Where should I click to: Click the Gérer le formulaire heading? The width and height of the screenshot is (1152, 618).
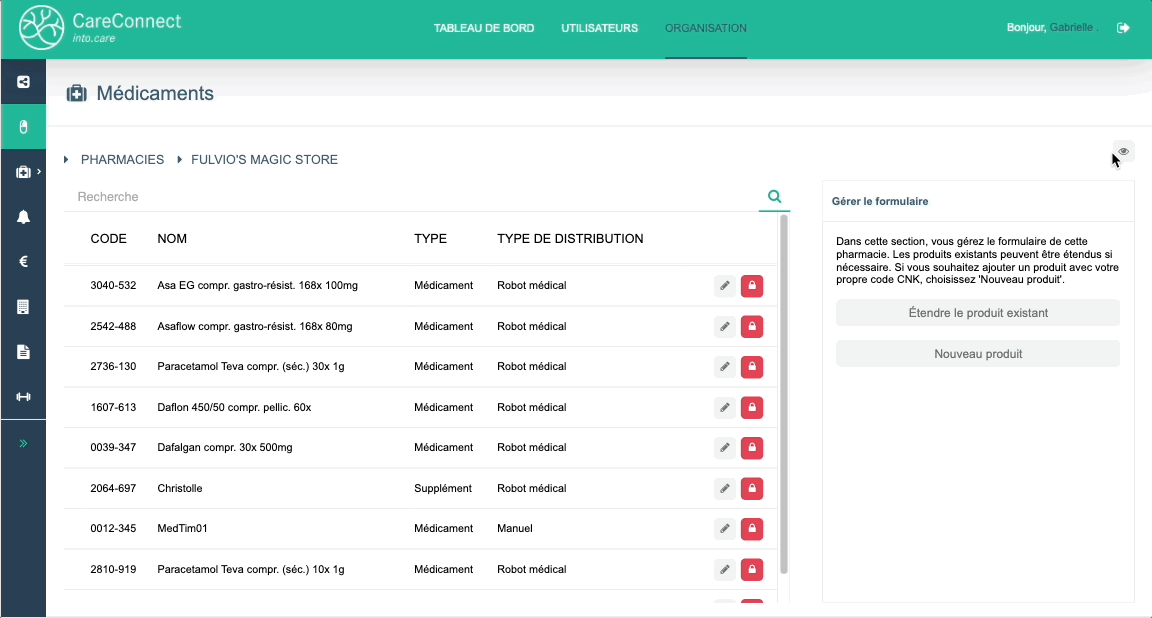[880, 201]
